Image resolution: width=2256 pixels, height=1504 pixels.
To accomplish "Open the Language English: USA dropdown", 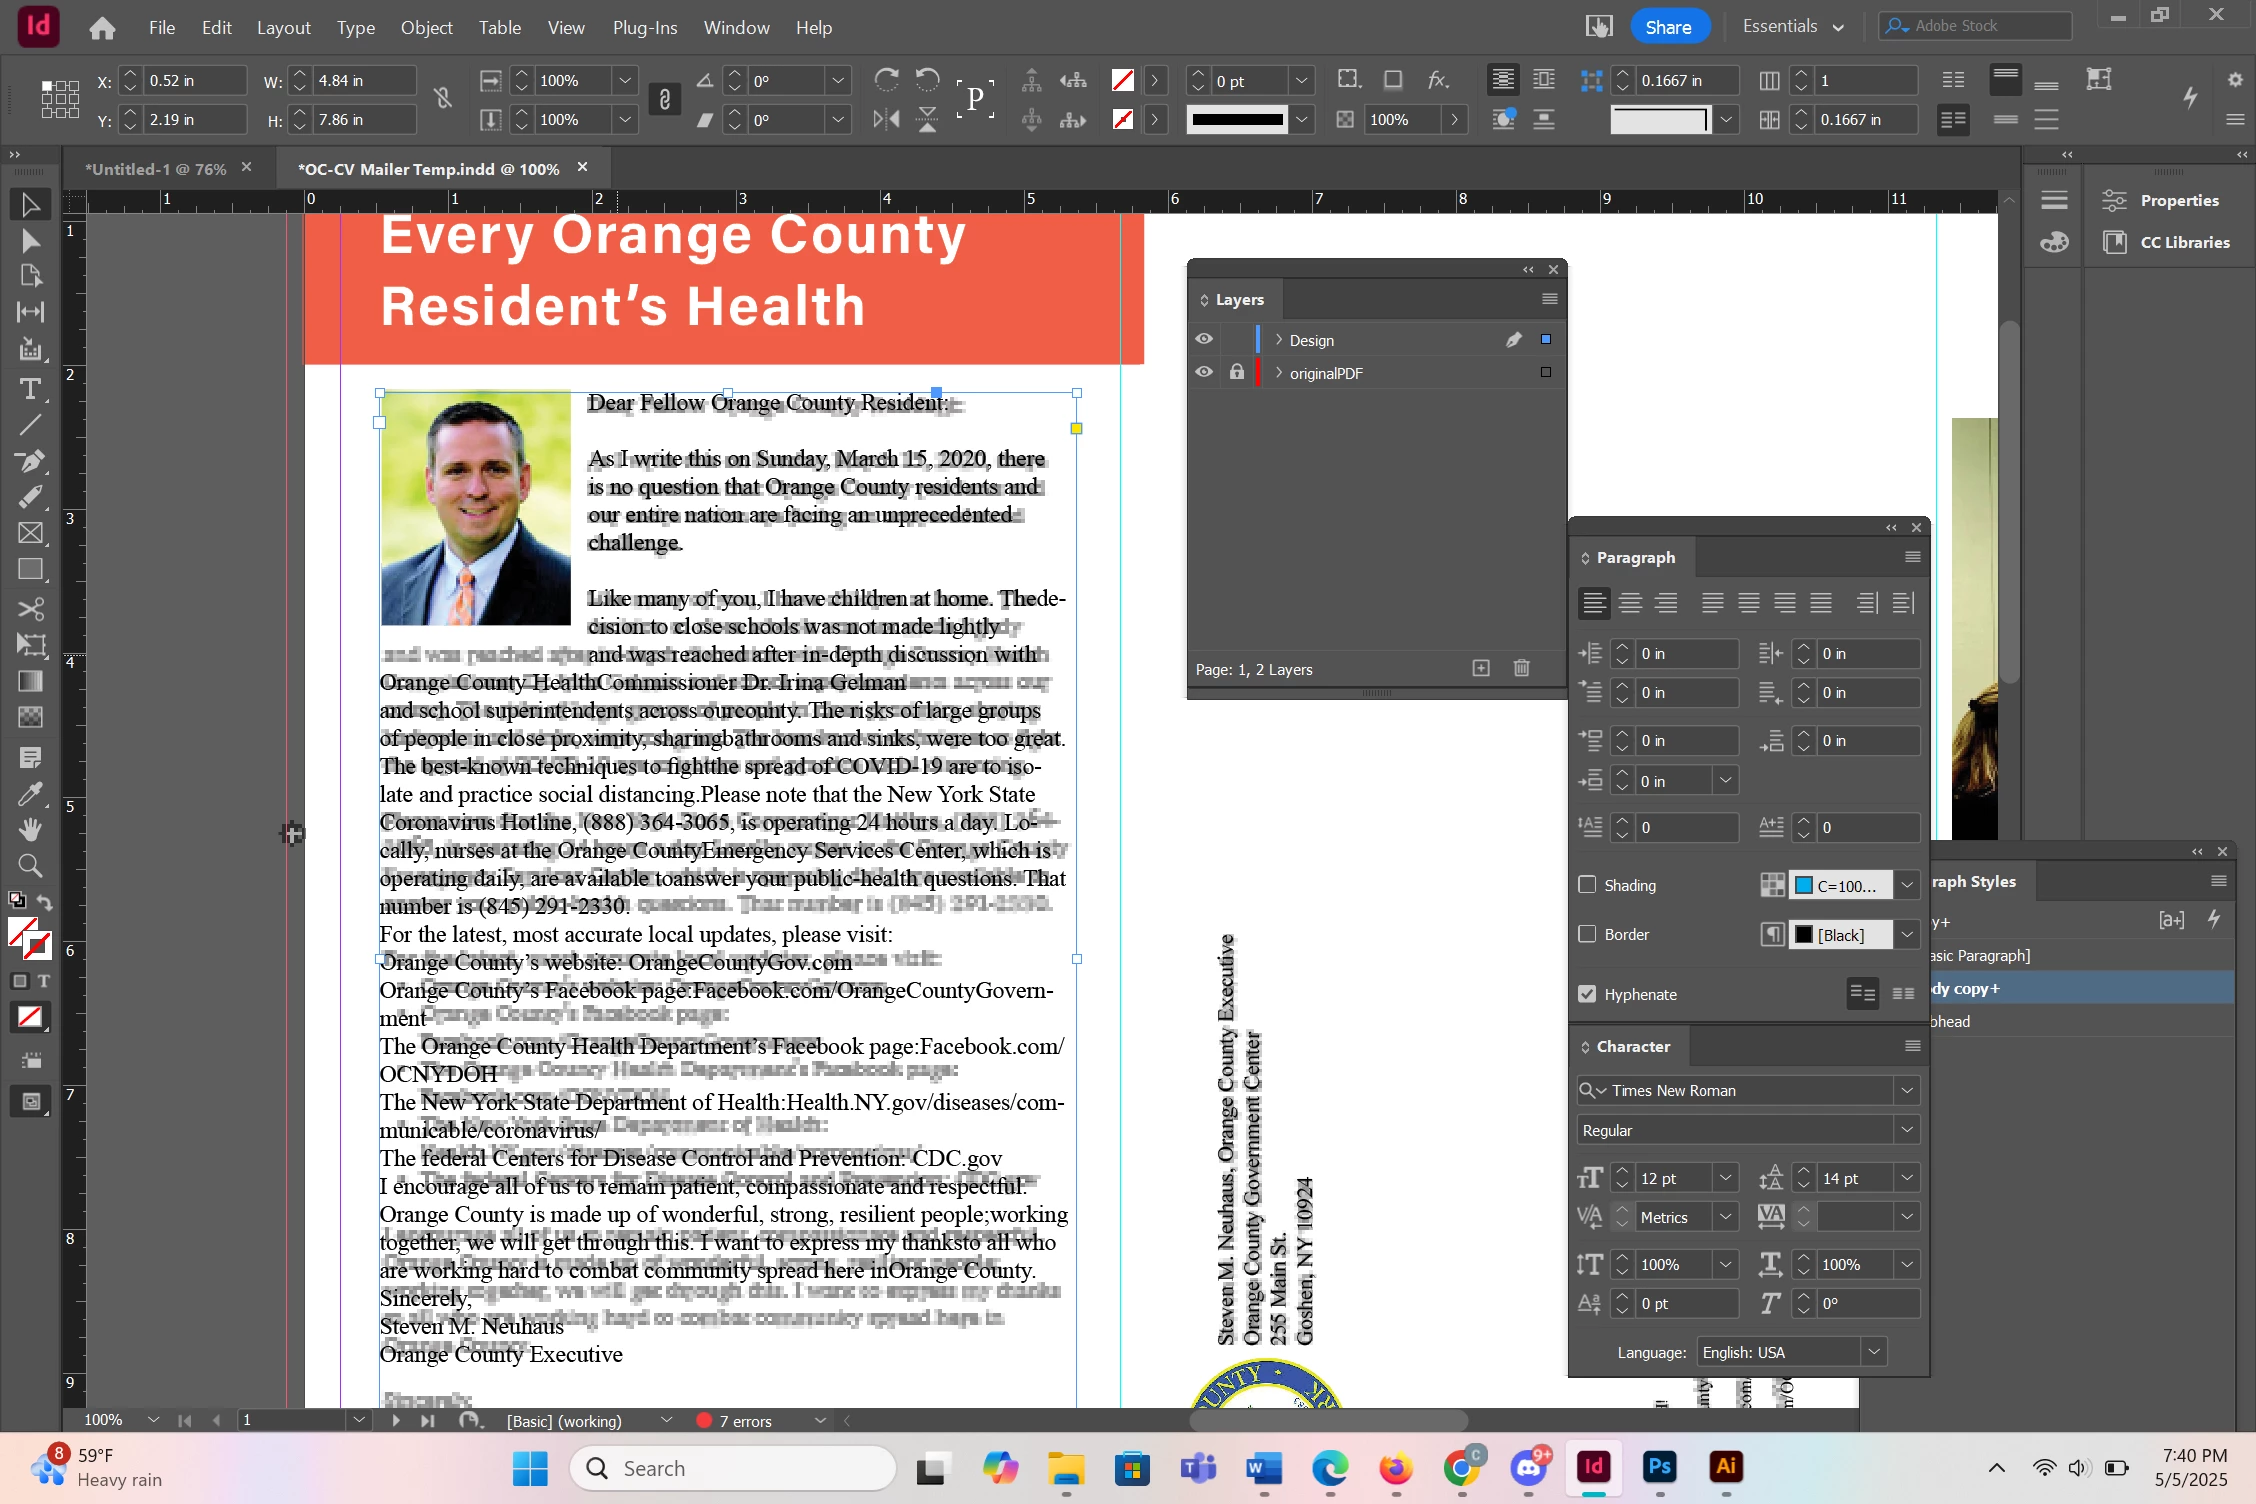I will (1873, 1352).
